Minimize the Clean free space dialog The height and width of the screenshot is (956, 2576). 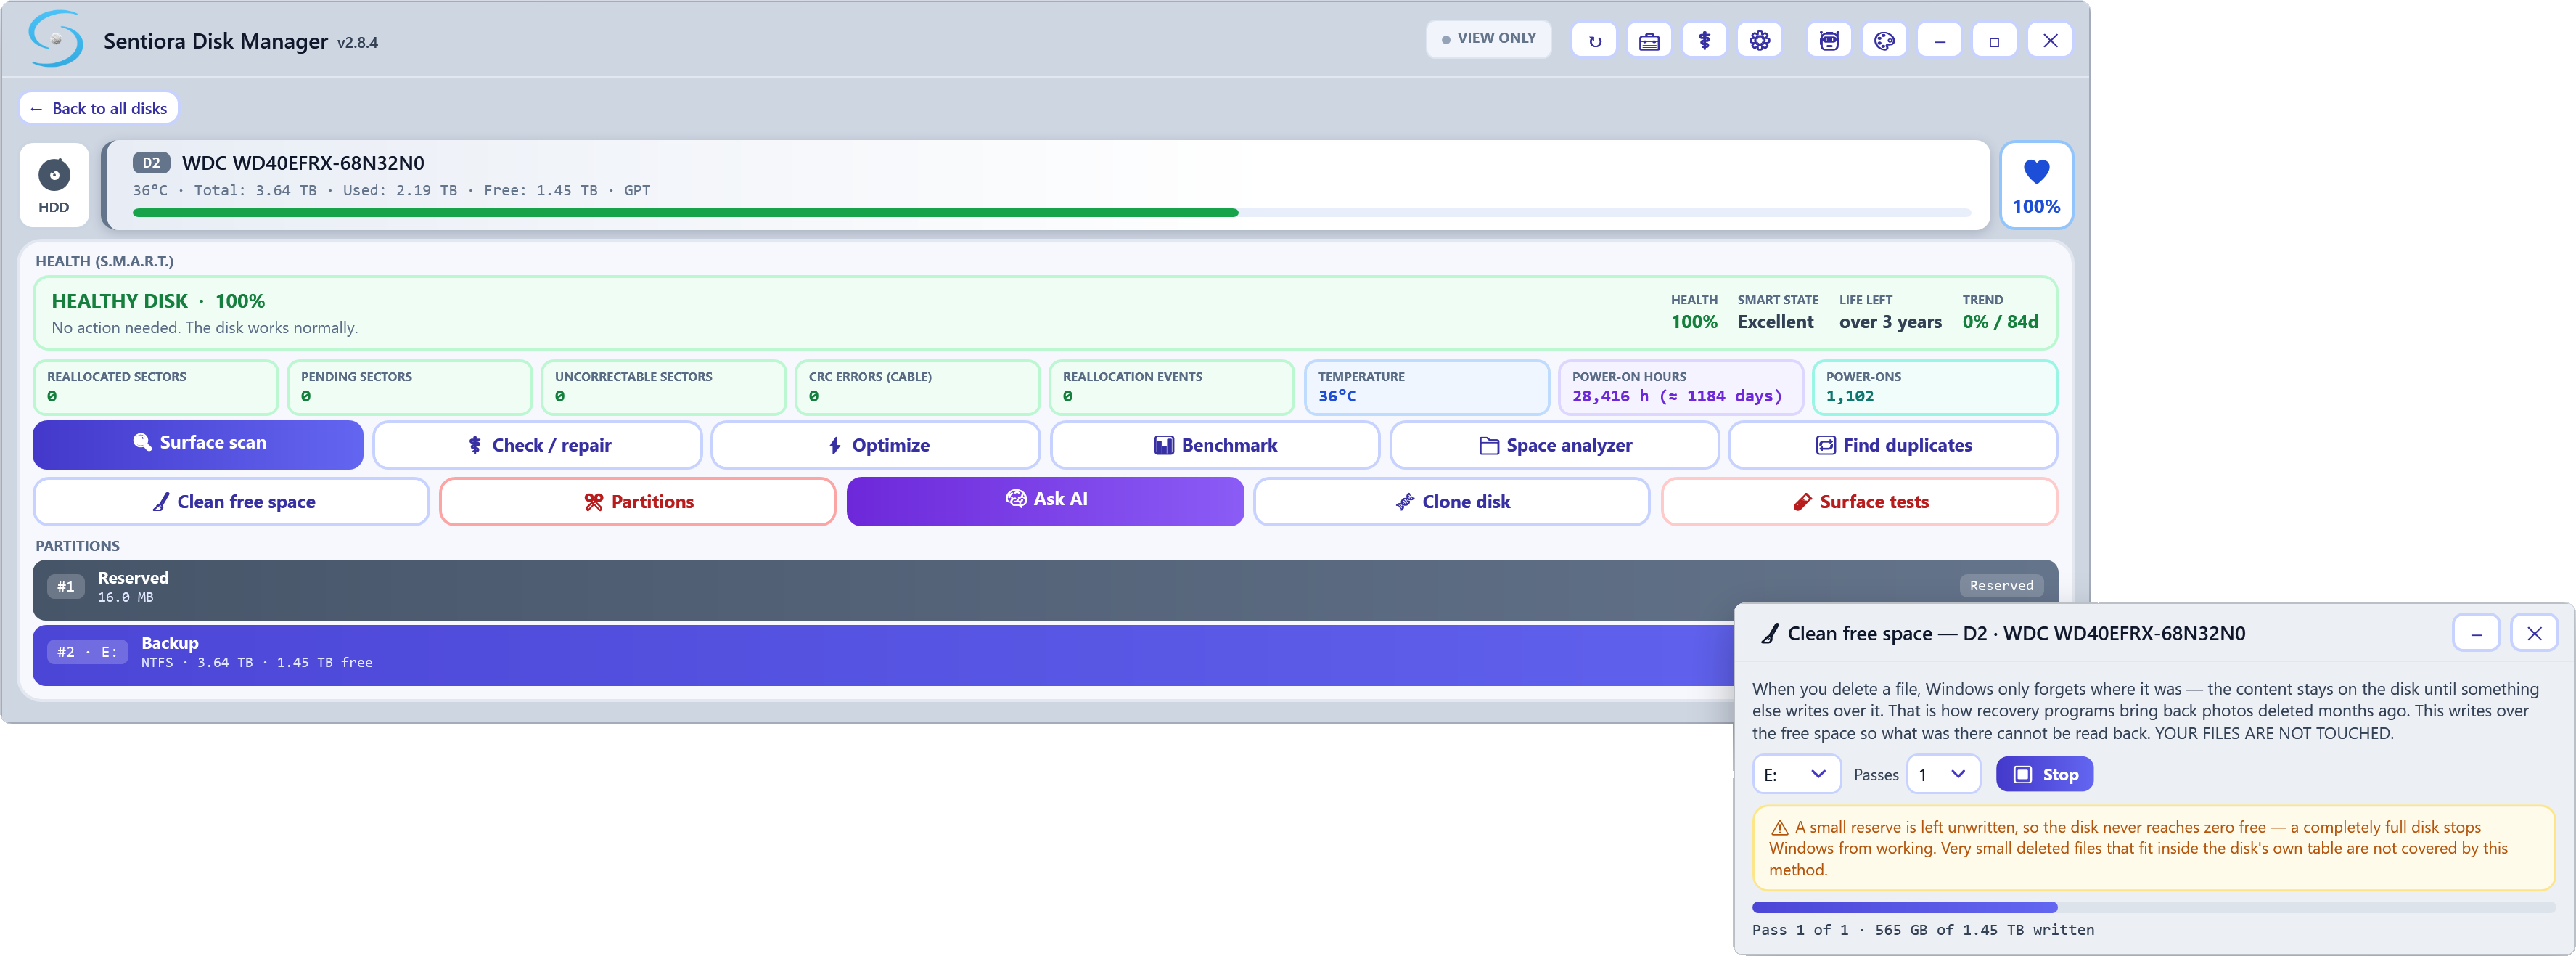2476,634
